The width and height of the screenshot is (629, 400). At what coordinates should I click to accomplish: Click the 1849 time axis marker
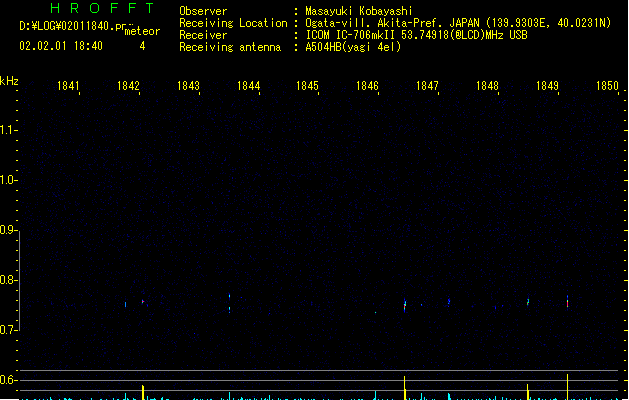(547, 86)
